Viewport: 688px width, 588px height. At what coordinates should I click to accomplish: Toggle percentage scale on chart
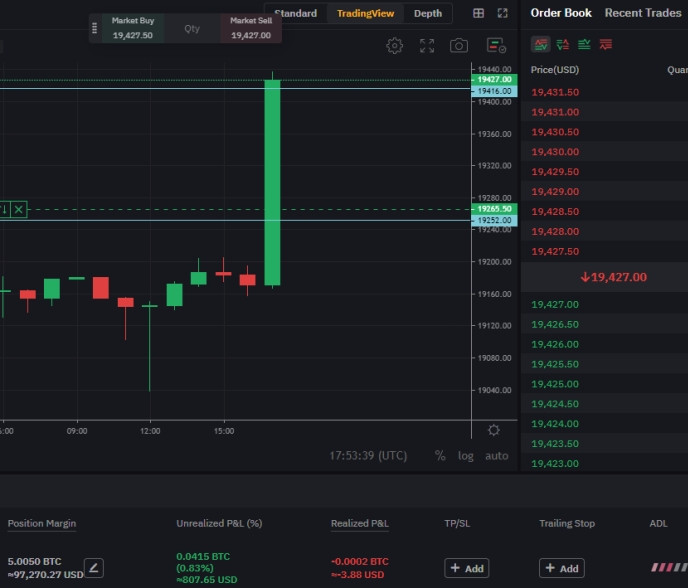coord(440,456)
